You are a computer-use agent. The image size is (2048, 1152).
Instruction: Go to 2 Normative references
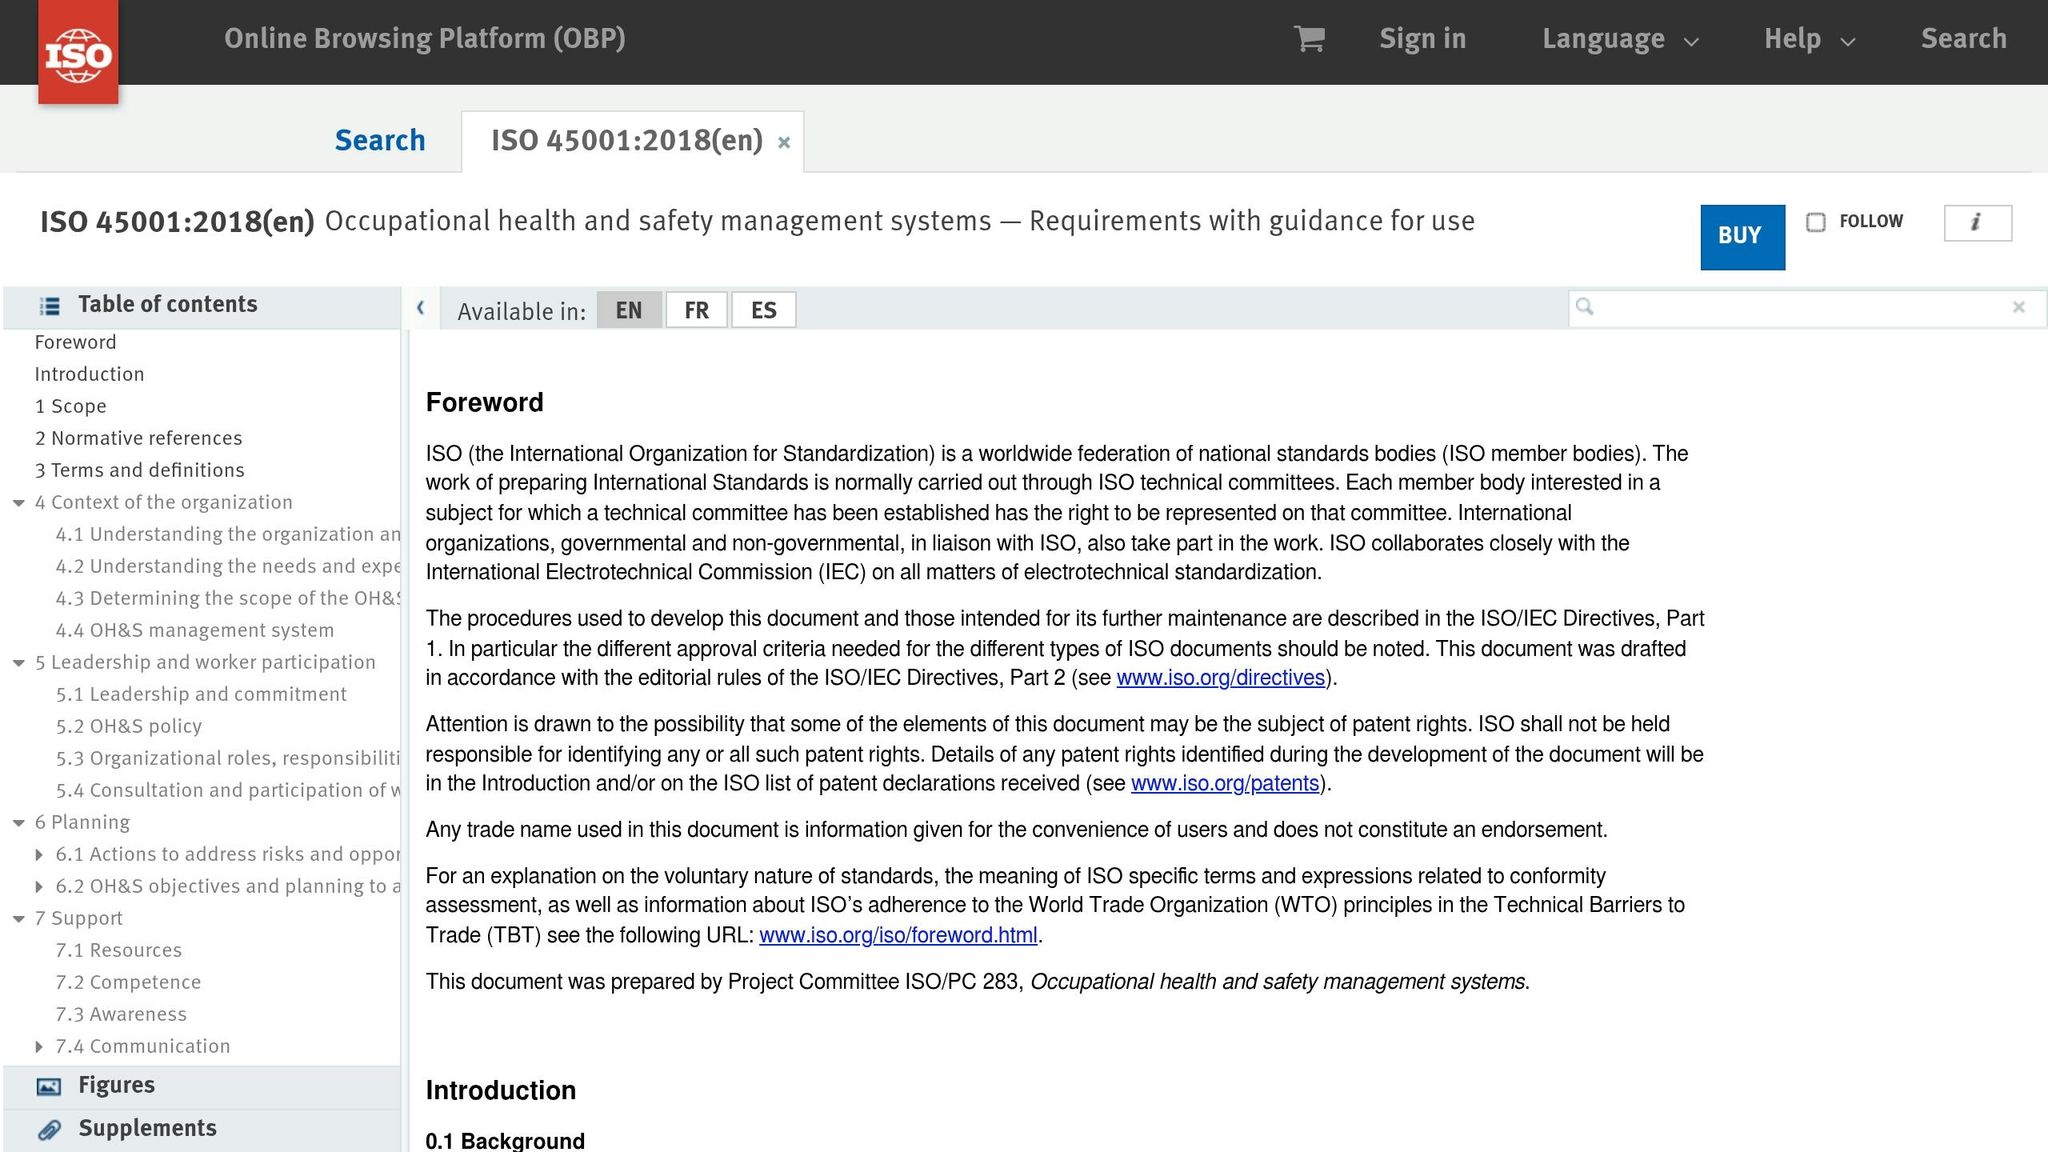[138, 438]
